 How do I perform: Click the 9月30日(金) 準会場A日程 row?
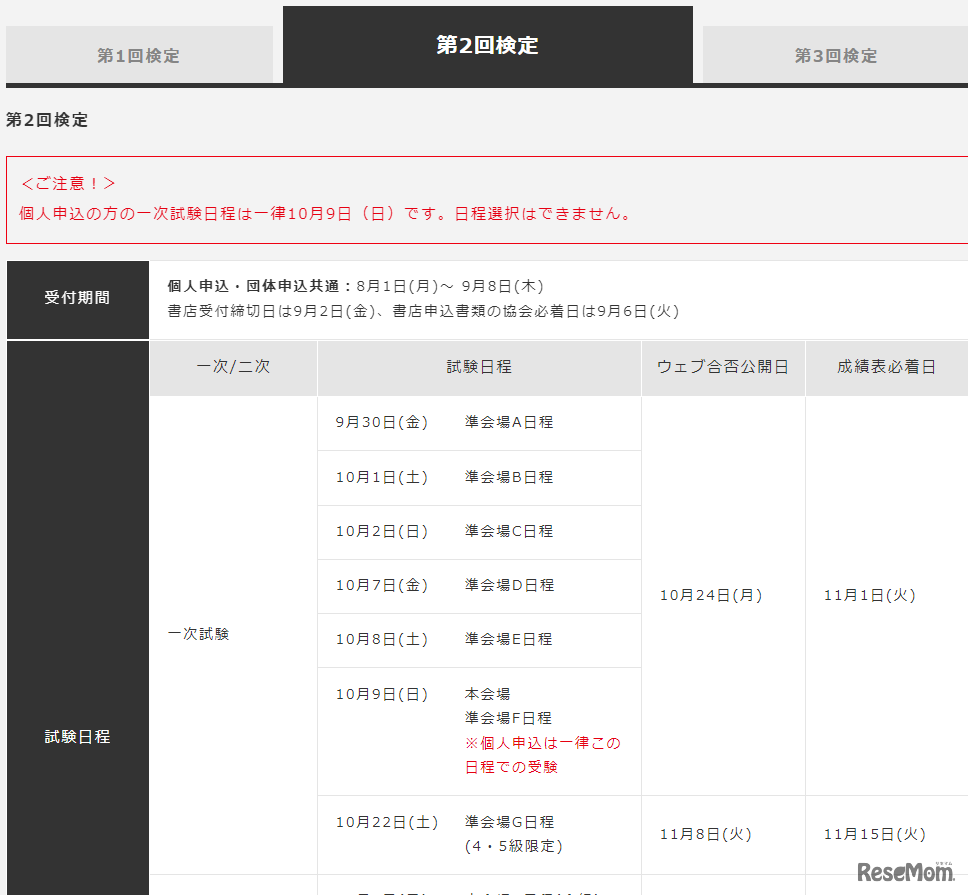pyautogui.click(x=478, y=423)
